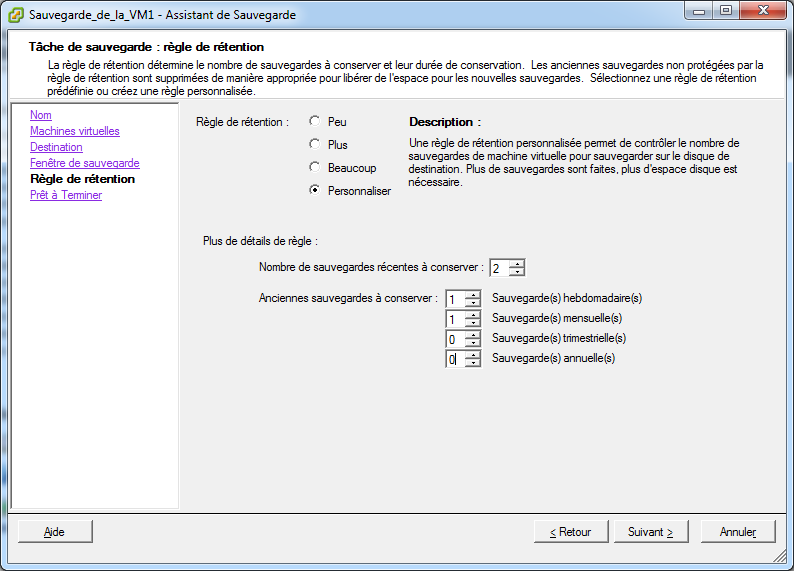Increase weekly backups (hebdomadaire) count

click(x=472, y=295)
